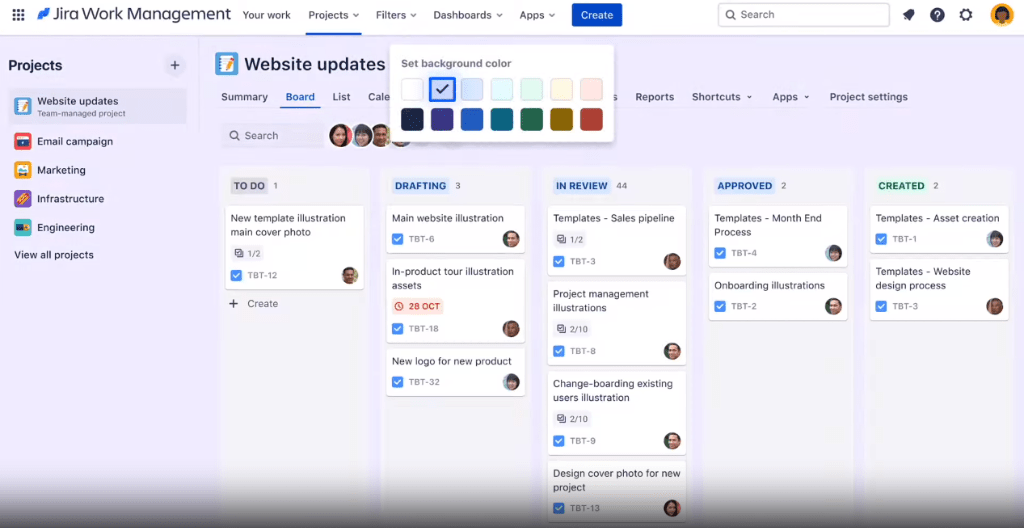Click the plus icon beside Projects heading
This screenshot has height=528, width=1024.
click(x=174, y=65)
